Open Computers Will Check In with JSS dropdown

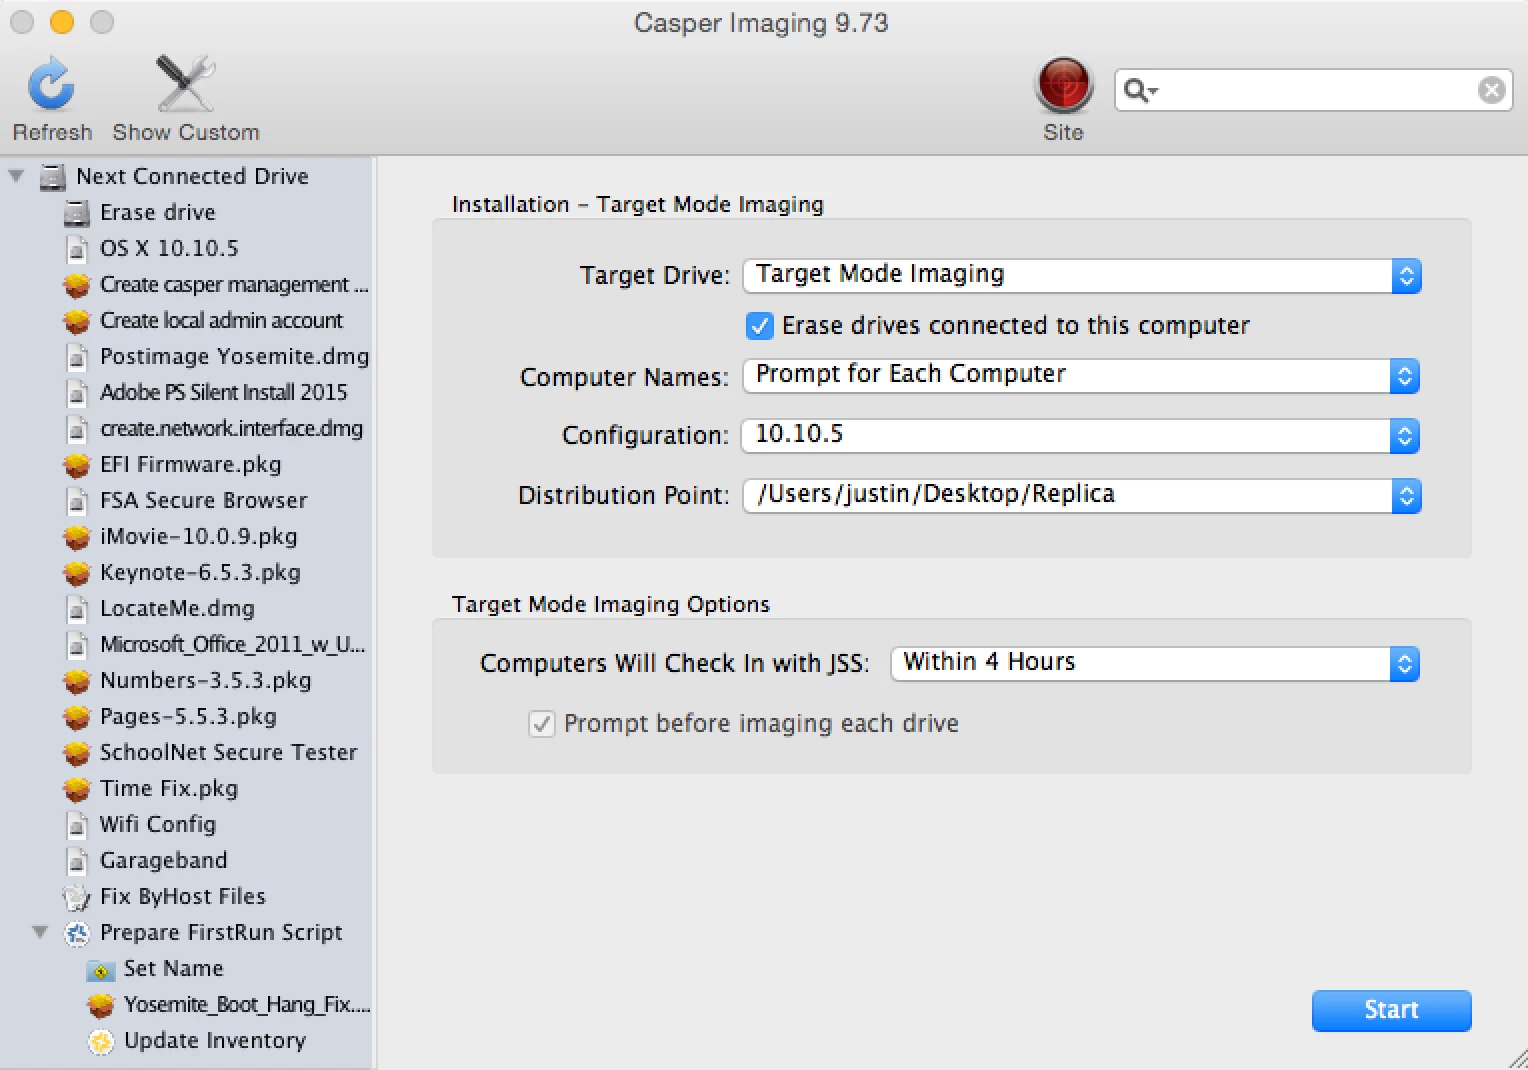click(x=1155, y=663)
